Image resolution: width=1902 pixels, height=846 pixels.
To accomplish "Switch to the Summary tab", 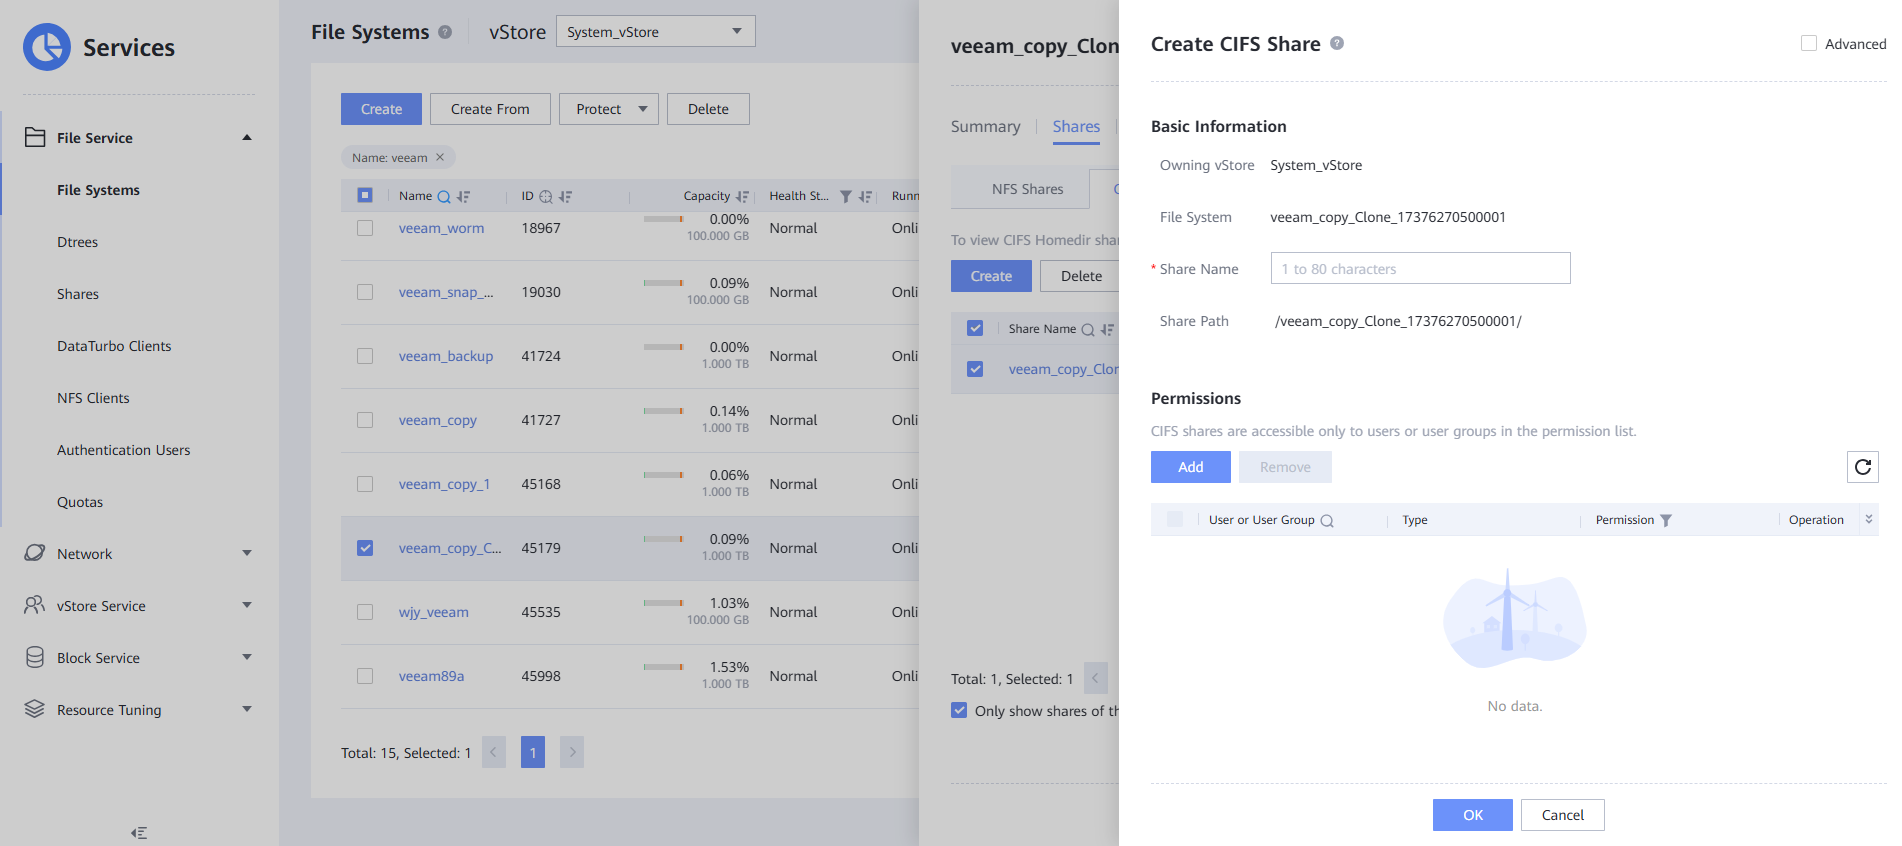I will pyautogui.click(x=985, y=127).
